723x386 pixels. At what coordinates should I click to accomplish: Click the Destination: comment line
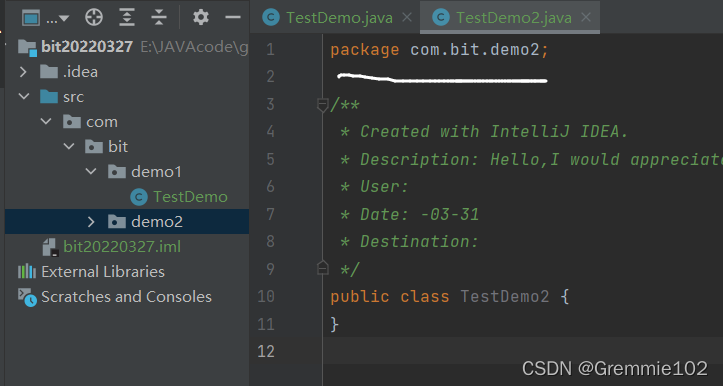(409, 241)
